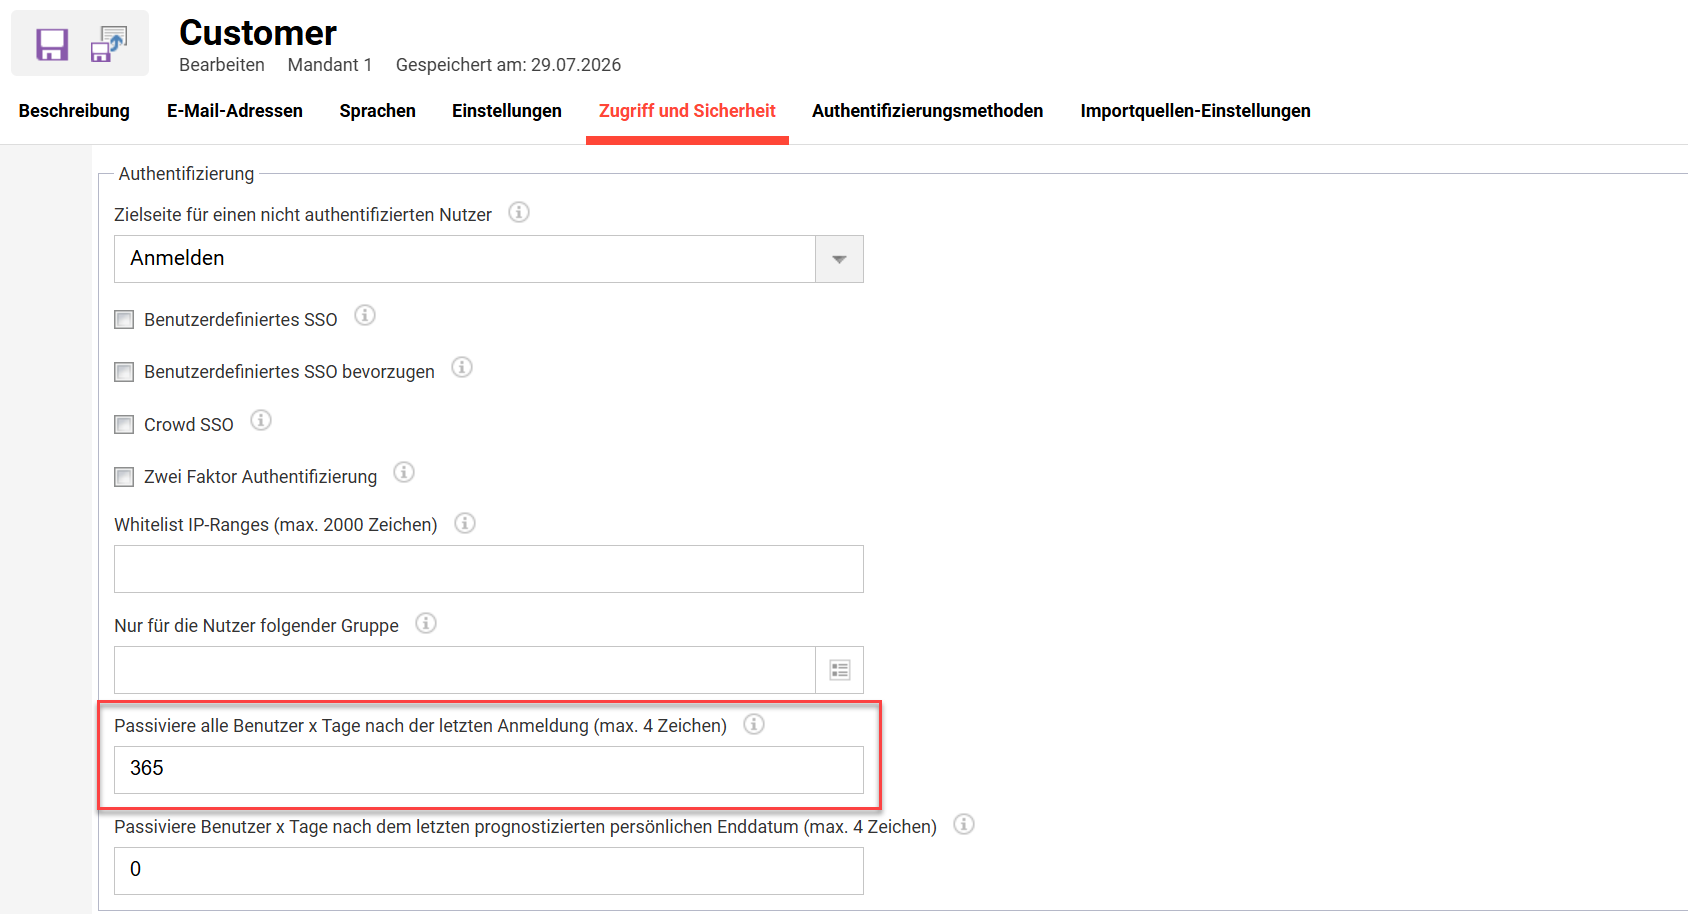The height and width of the screenshot is (914, 1688).
Task: Enable Benutzerdefiniertes SSO checkbox
Action: 124,320
